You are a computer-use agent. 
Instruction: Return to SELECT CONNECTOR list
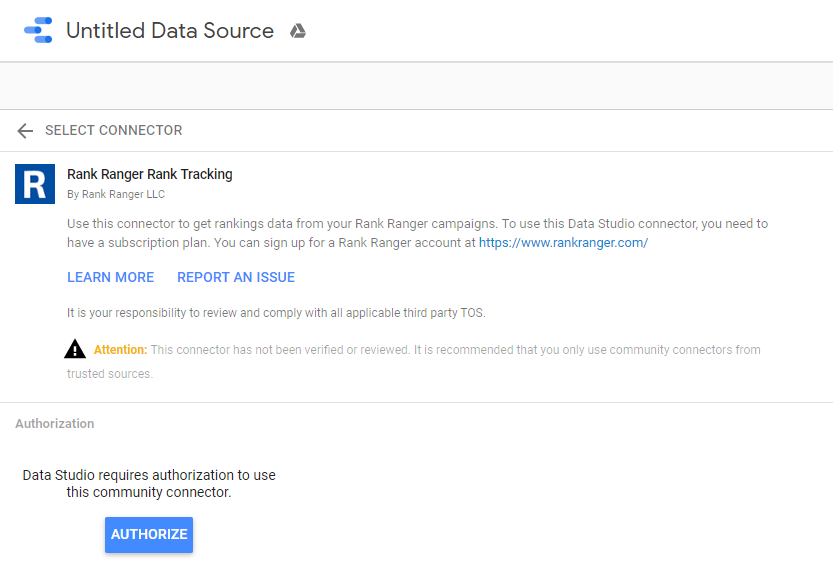(x=113, y=131)
